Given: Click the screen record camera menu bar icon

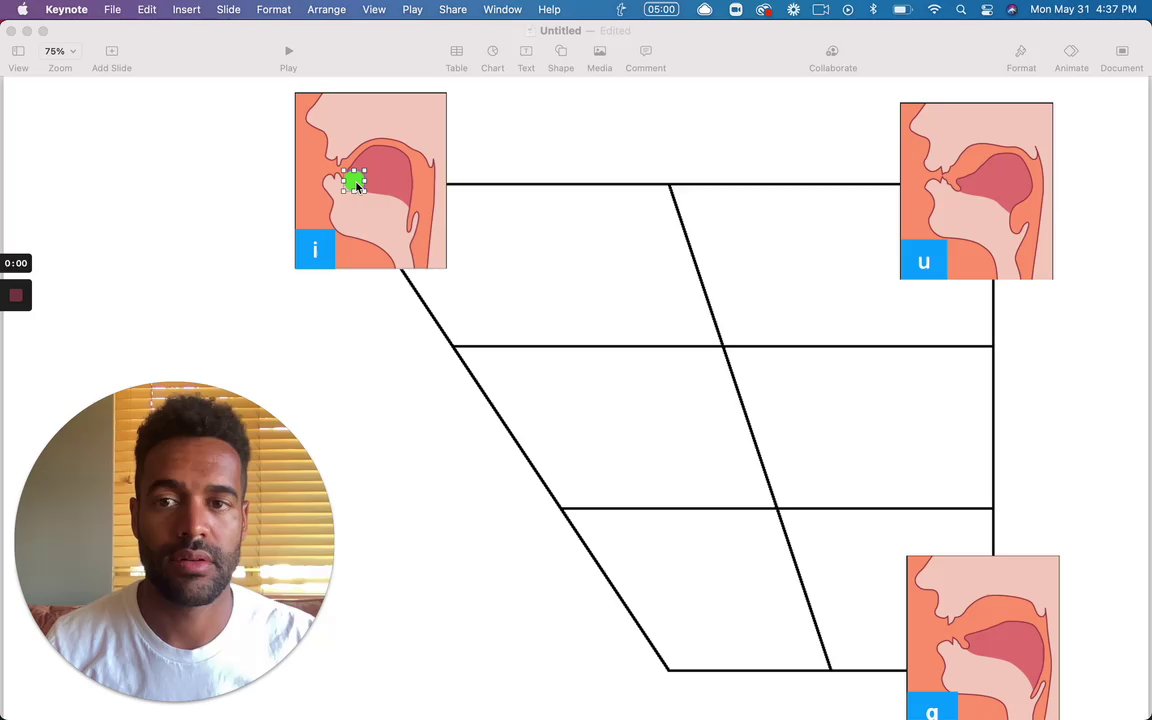Looking at the screenshot, I should coord(821,10).
